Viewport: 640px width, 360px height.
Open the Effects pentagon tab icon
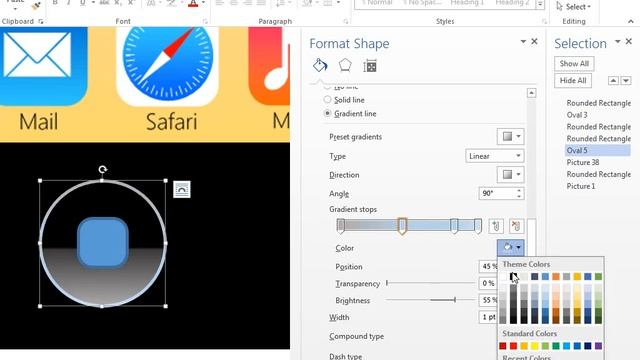pos(345,65)
